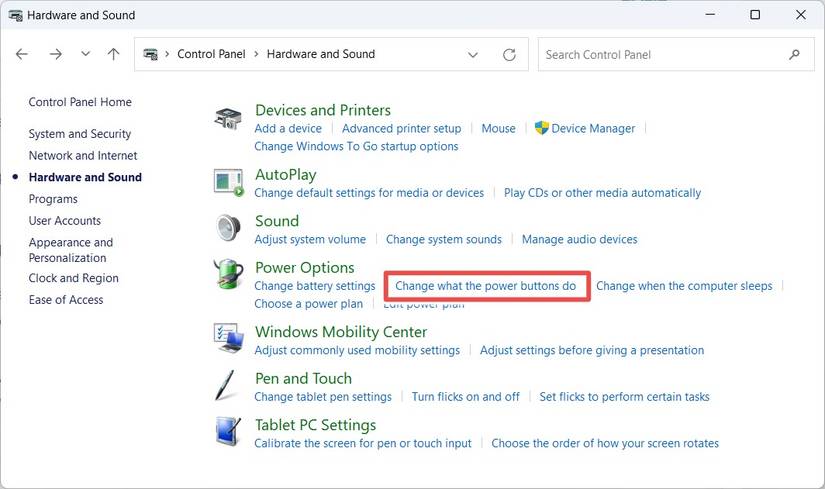Screen dimensions: 825x489
Task: Open the recent locations chevron
Action: click(x=85, y=54)
